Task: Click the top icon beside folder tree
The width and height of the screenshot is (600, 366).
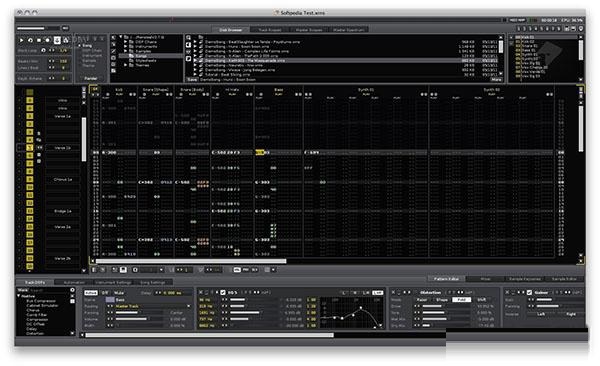Action: pos(113,38)
